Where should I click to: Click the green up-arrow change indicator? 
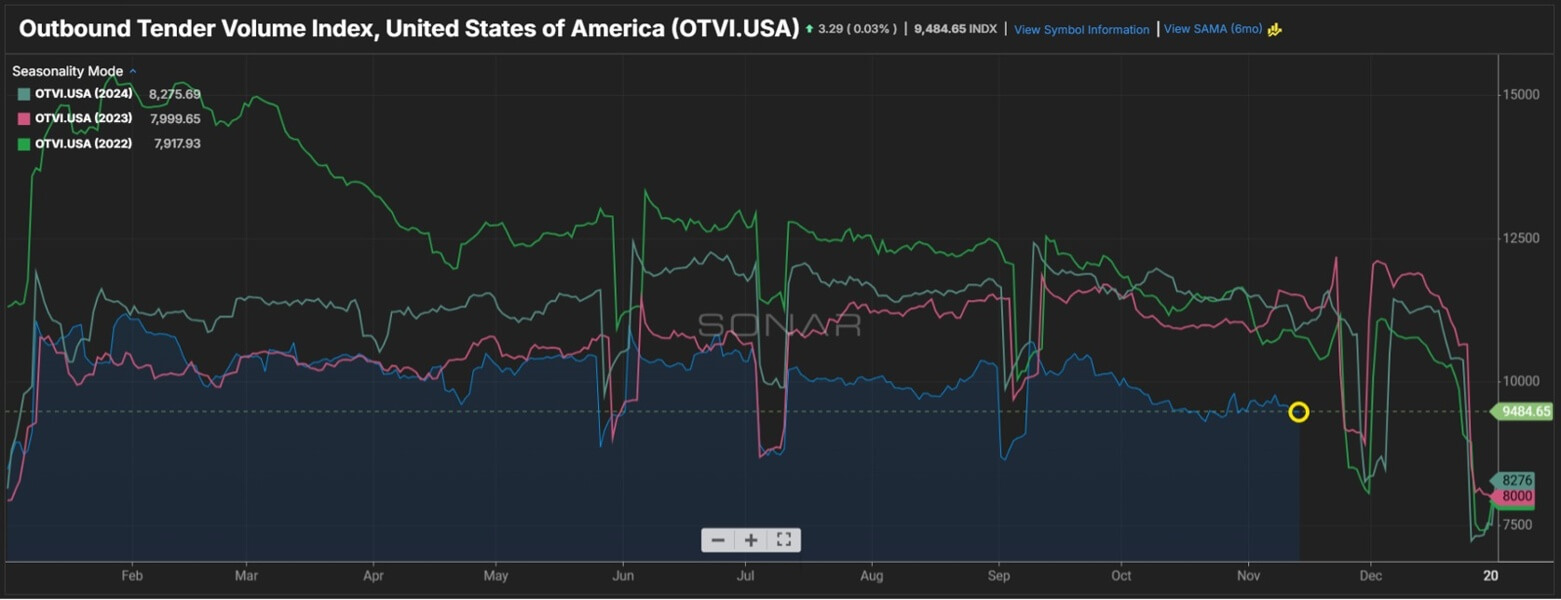coord(808,29)
